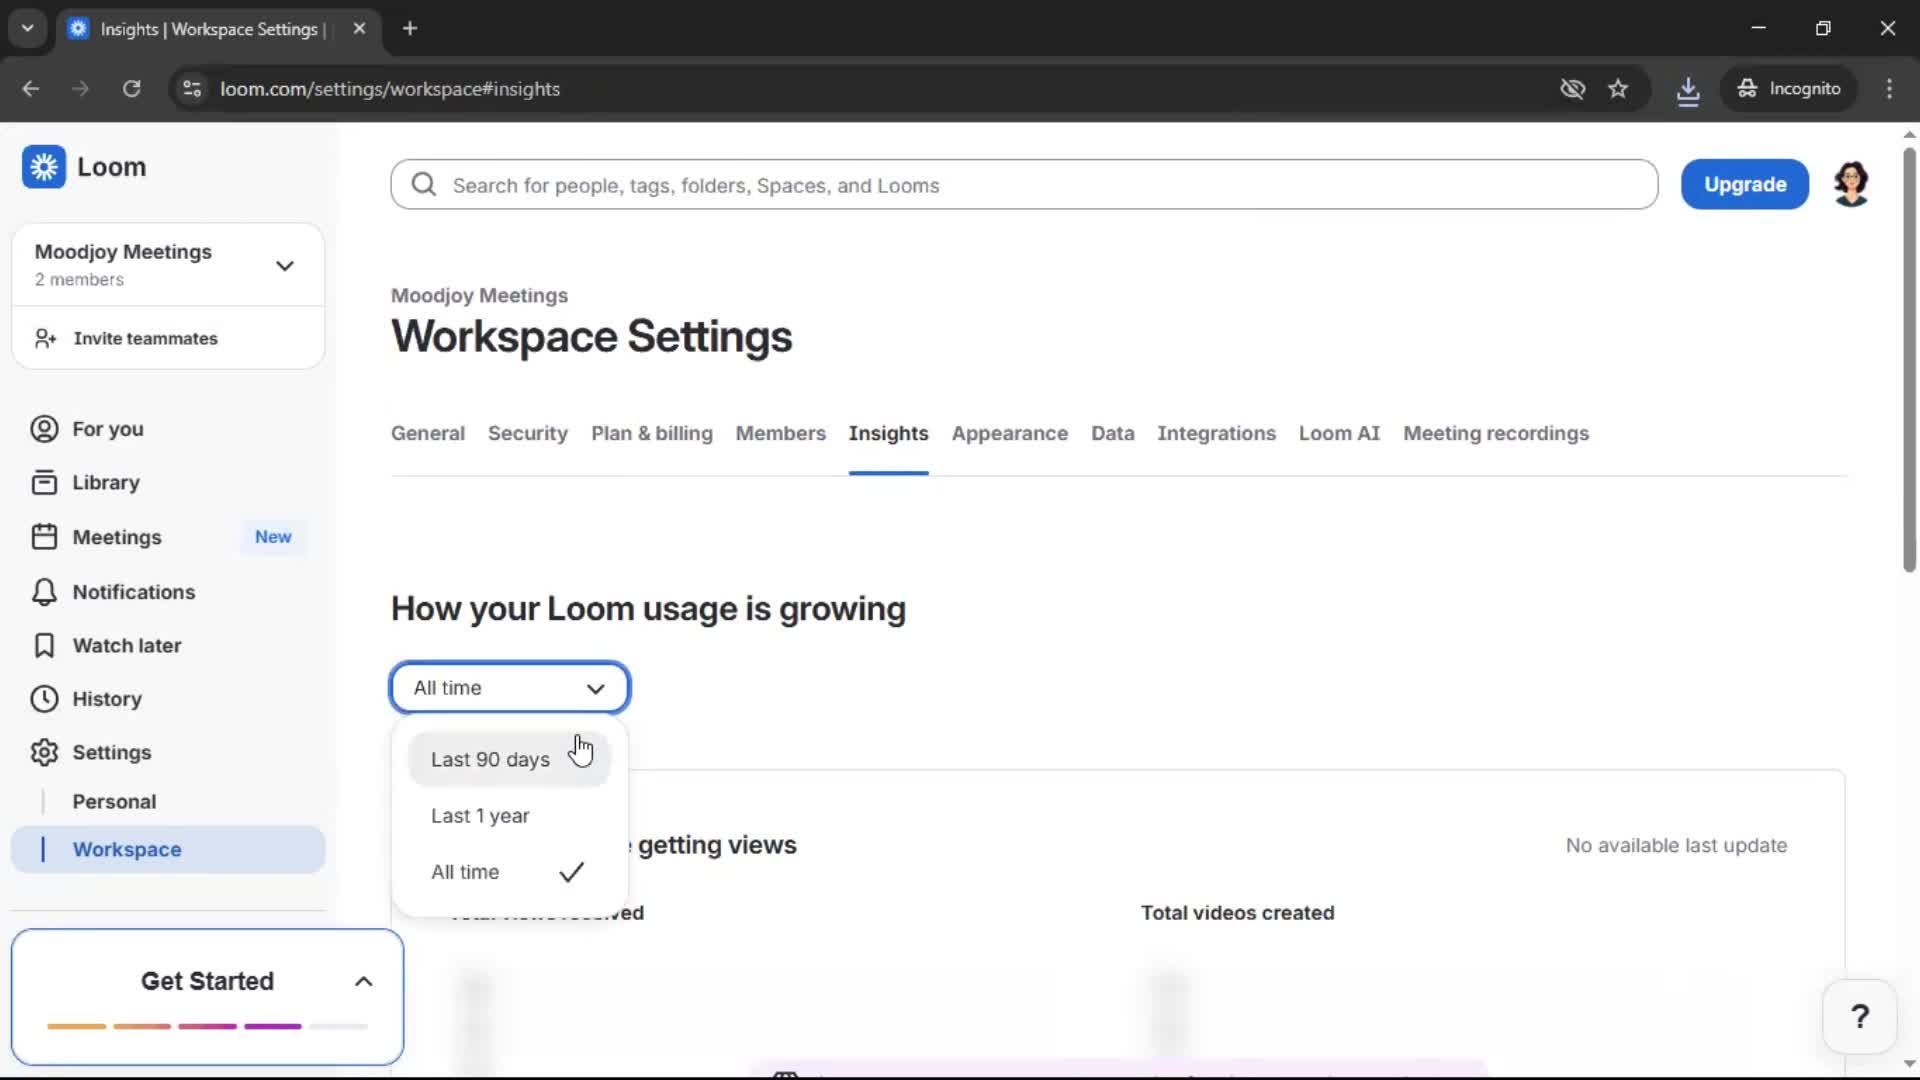
Task: Open Meetings from the sidebar
Action: (x=118, y=537)
